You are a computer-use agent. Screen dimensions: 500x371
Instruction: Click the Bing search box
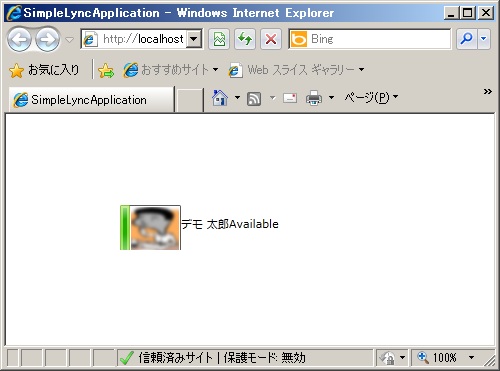click(x=370, y=39)
